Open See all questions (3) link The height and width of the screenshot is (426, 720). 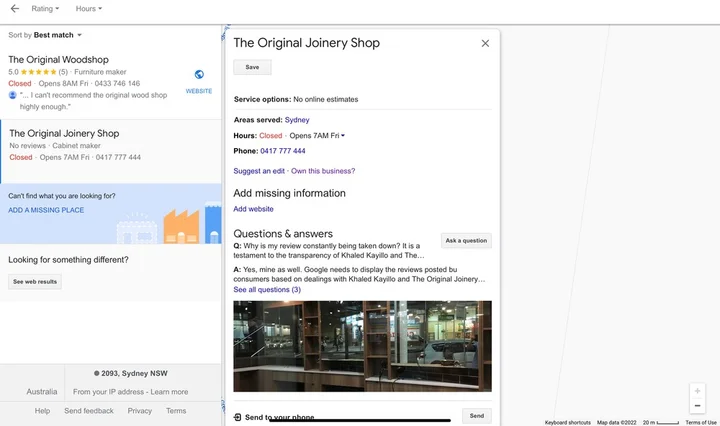pyautogui.click(x=267, y=290)
